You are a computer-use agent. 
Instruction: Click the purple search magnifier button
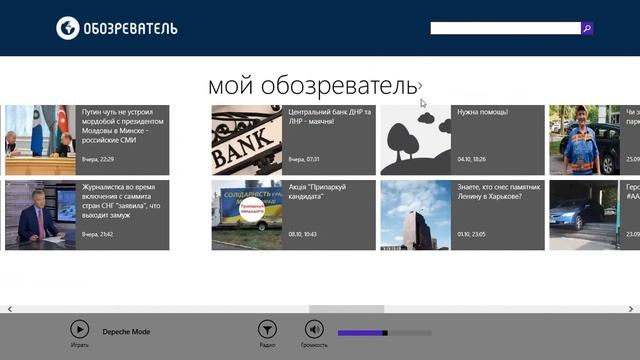(587, 28)
